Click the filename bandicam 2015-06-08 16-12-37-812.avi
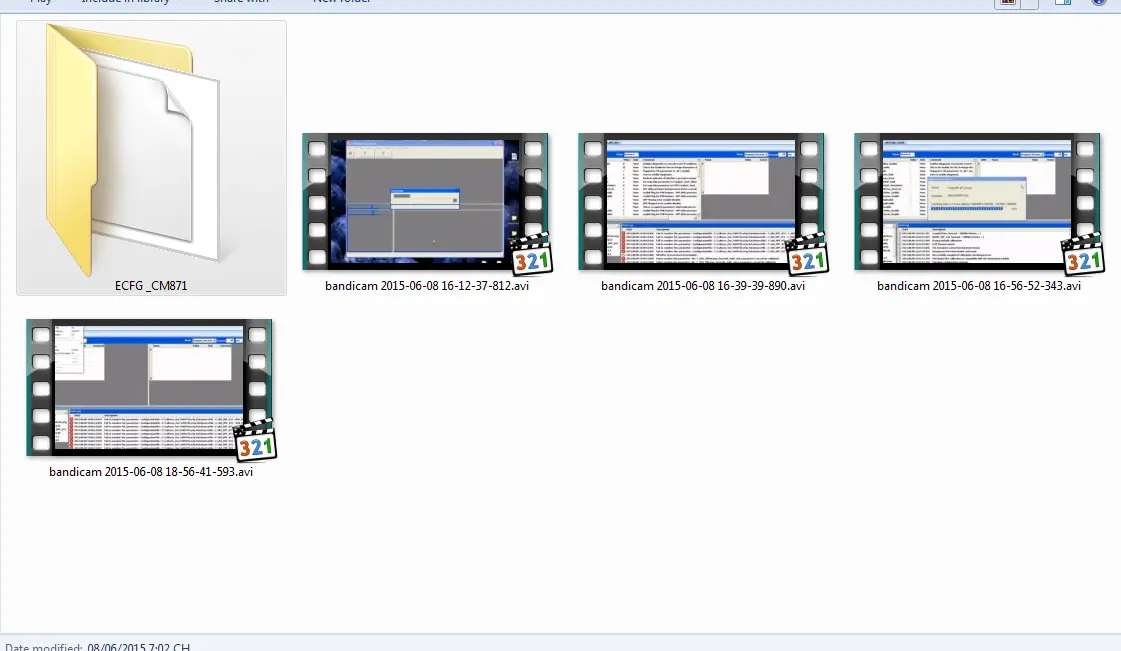This screenshot has height=651, width=1121. click(x=427, y=286)
